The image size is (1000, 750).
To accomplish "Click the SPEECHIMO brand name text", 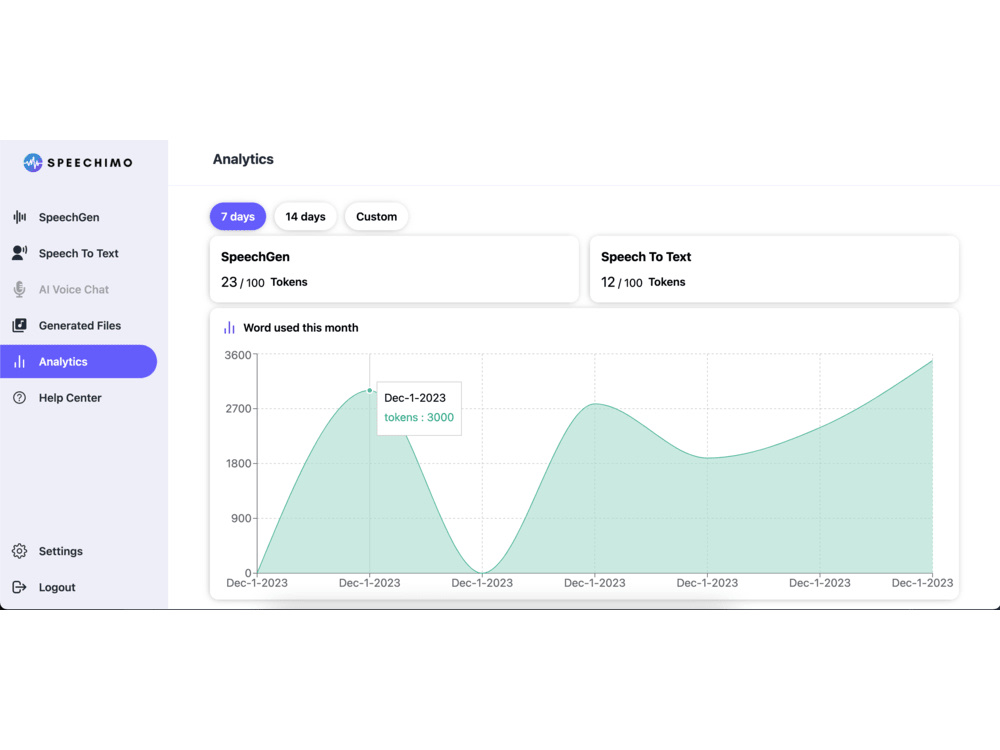I will (x=90, y=163).
